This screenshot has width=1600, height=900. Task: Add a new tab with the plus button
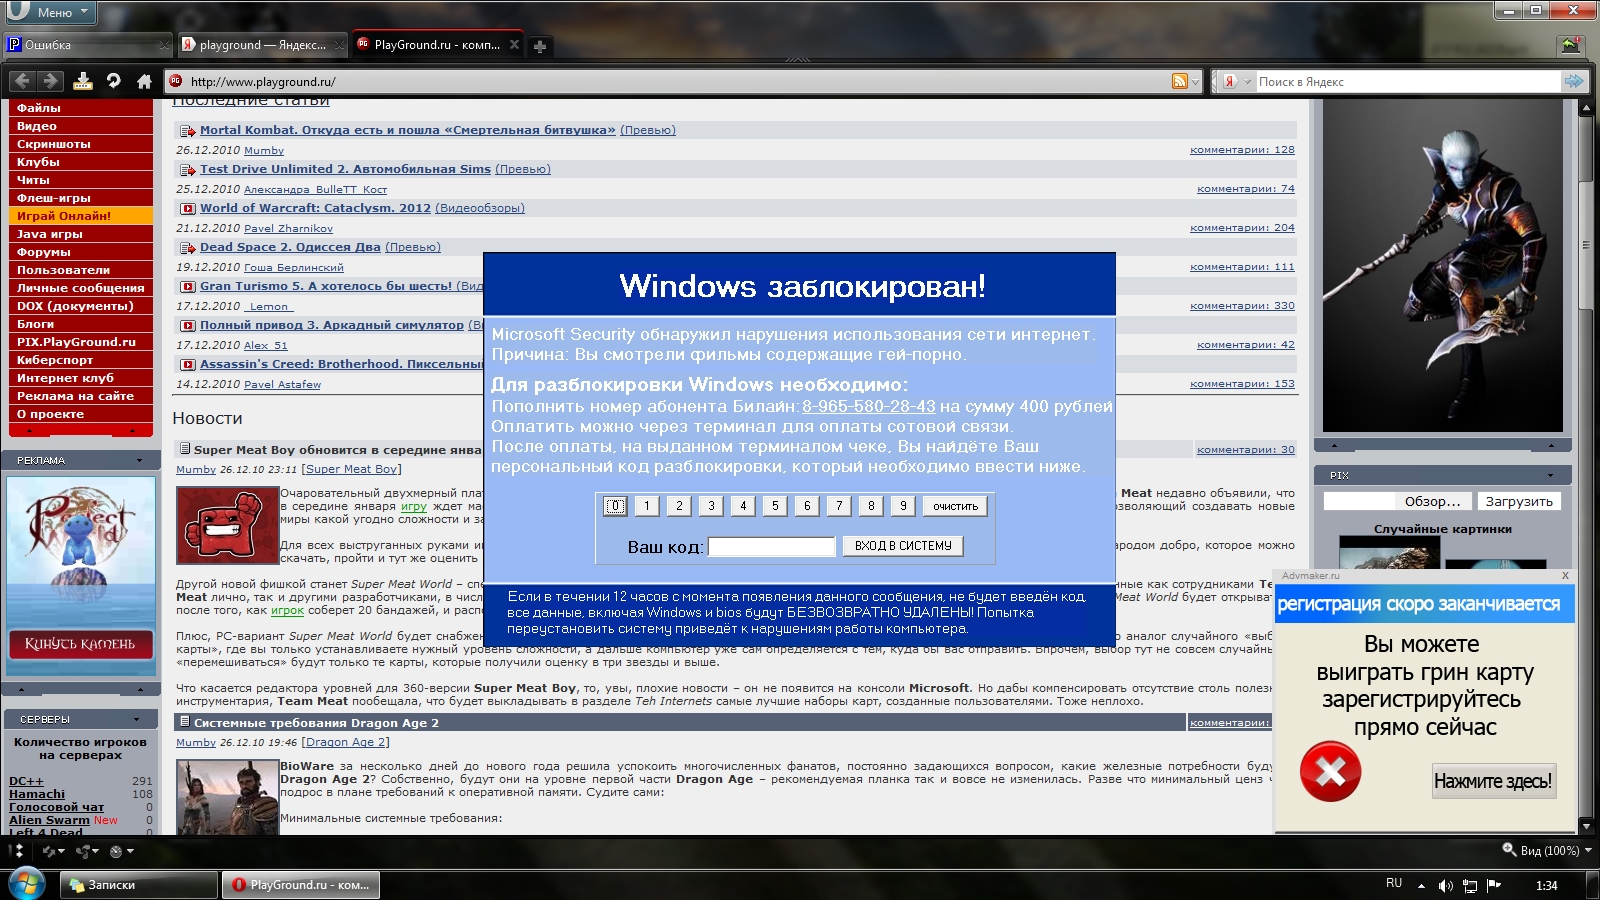540,46
